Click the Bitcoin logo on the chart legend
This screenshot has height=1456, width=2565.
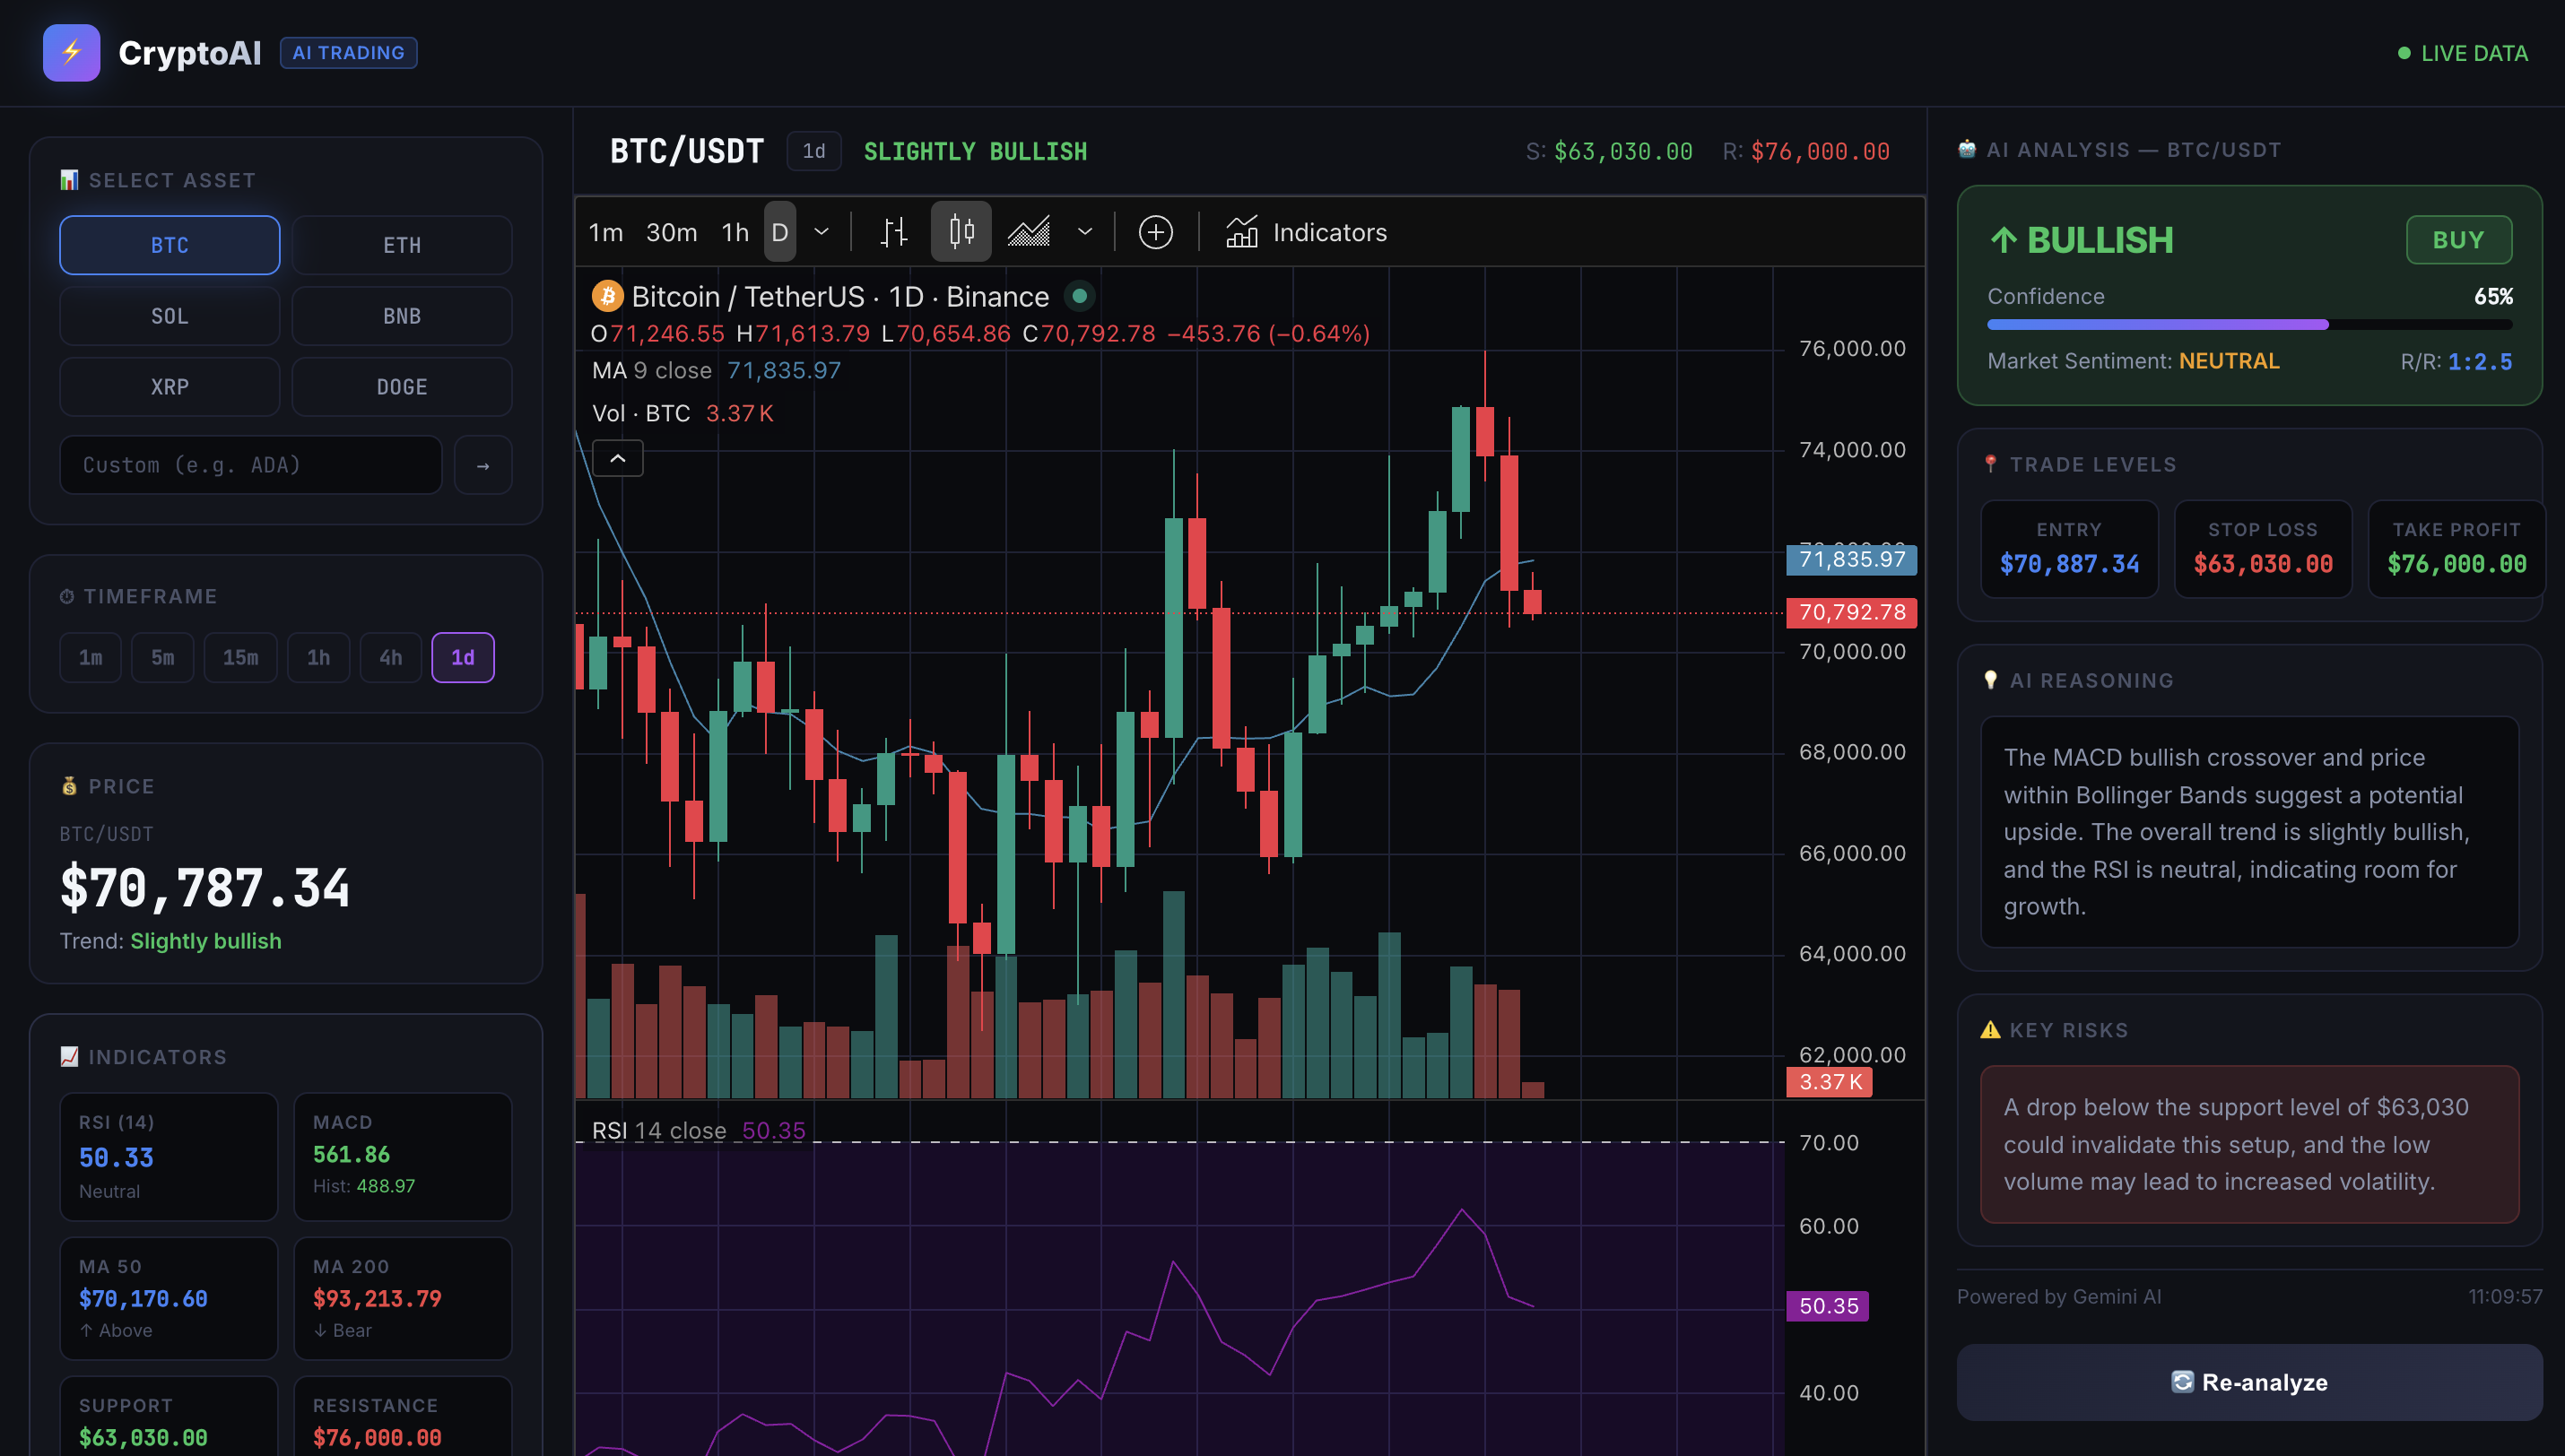(607, 295)
